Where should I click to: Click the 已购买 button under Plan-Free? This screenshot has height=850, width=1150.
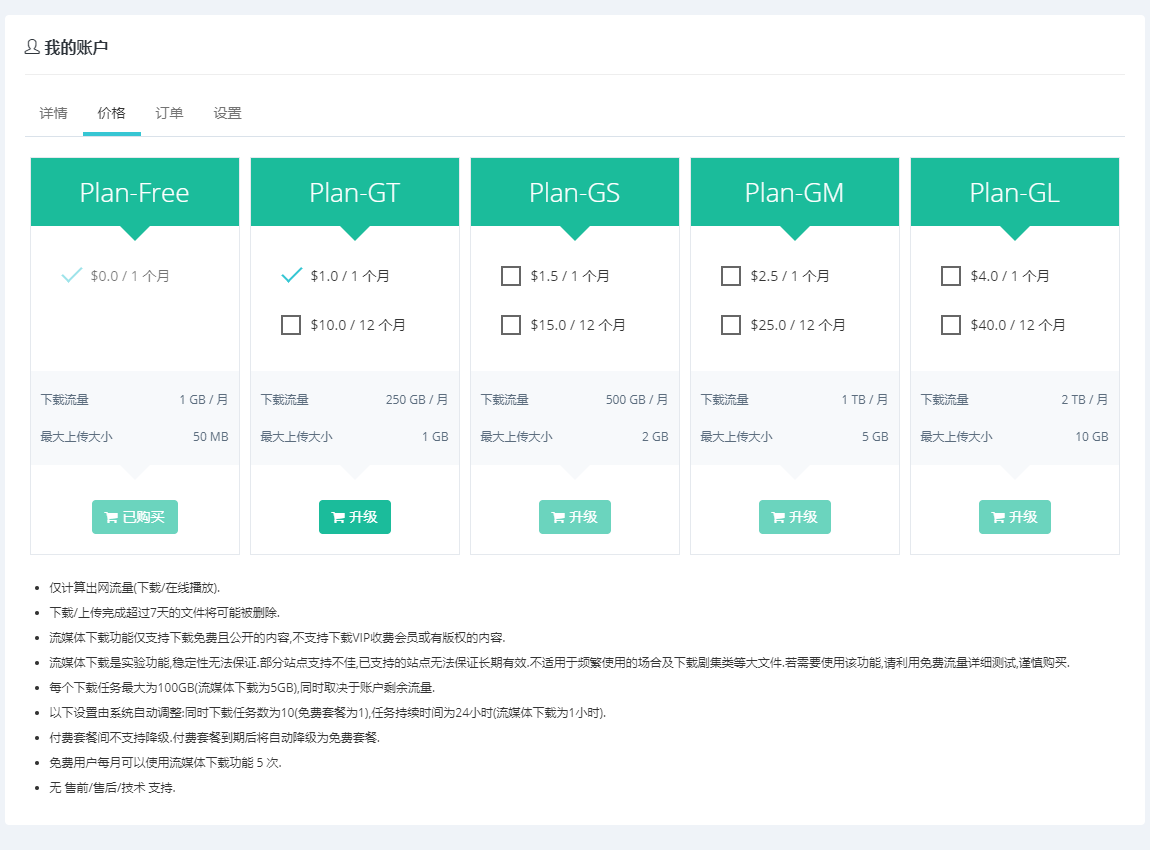134,517
